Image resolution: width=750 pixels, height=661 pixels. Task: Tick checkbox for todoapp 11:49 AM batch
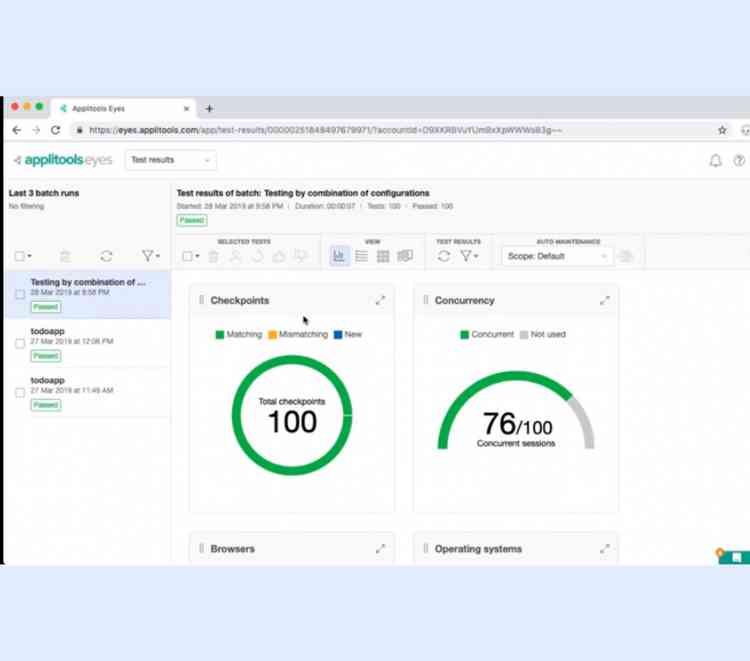click(x=20, y=393)
